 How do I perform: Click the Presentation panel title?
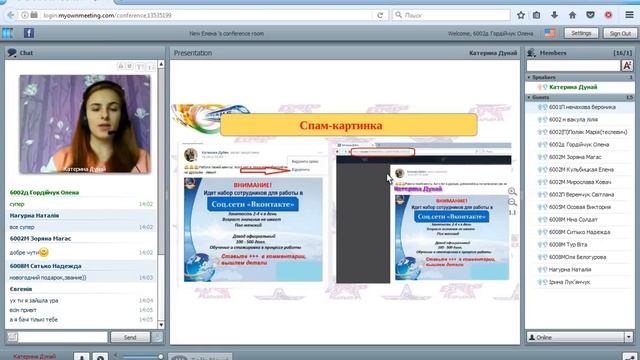(x=193, y=53)
